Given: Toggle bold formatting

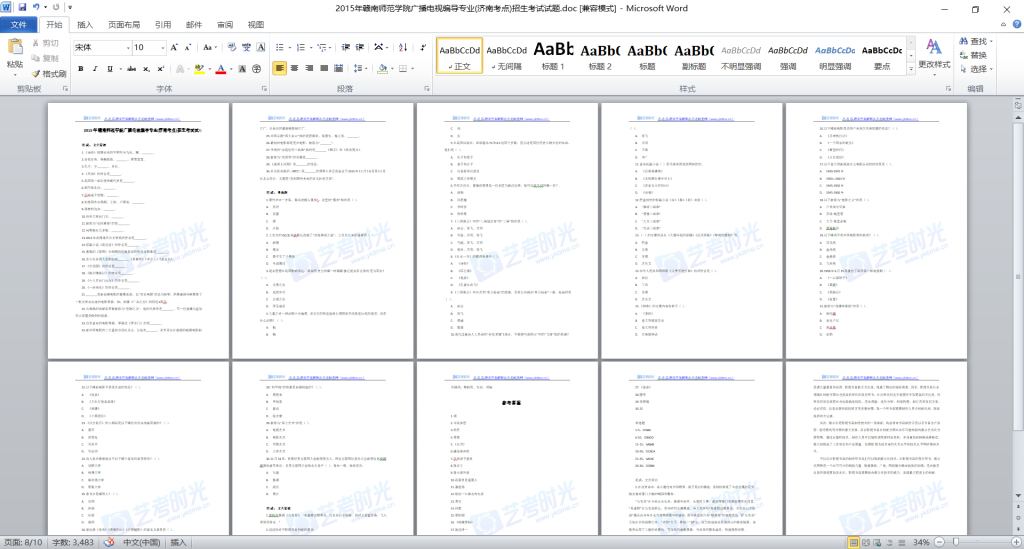Looking at the screenshot, I should click(x=81, y=69).
